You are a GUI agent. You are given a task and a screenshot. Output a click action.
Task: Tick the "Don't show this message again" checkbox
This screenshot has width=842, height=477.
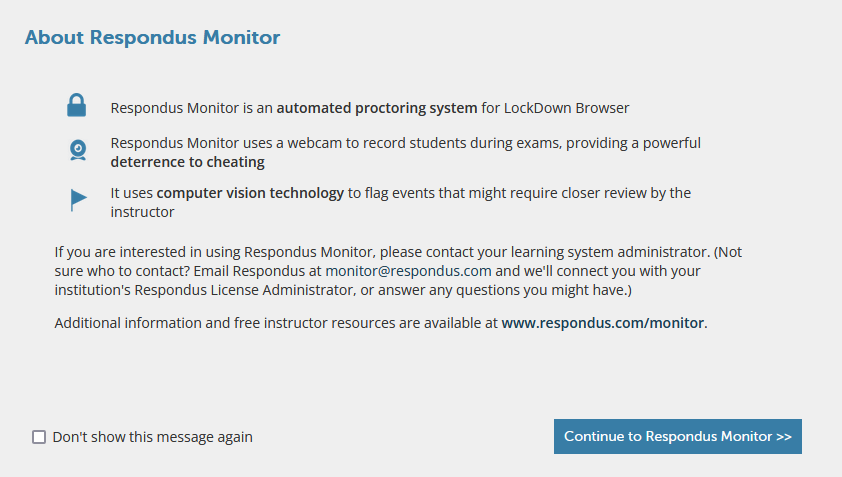point(39,437)
